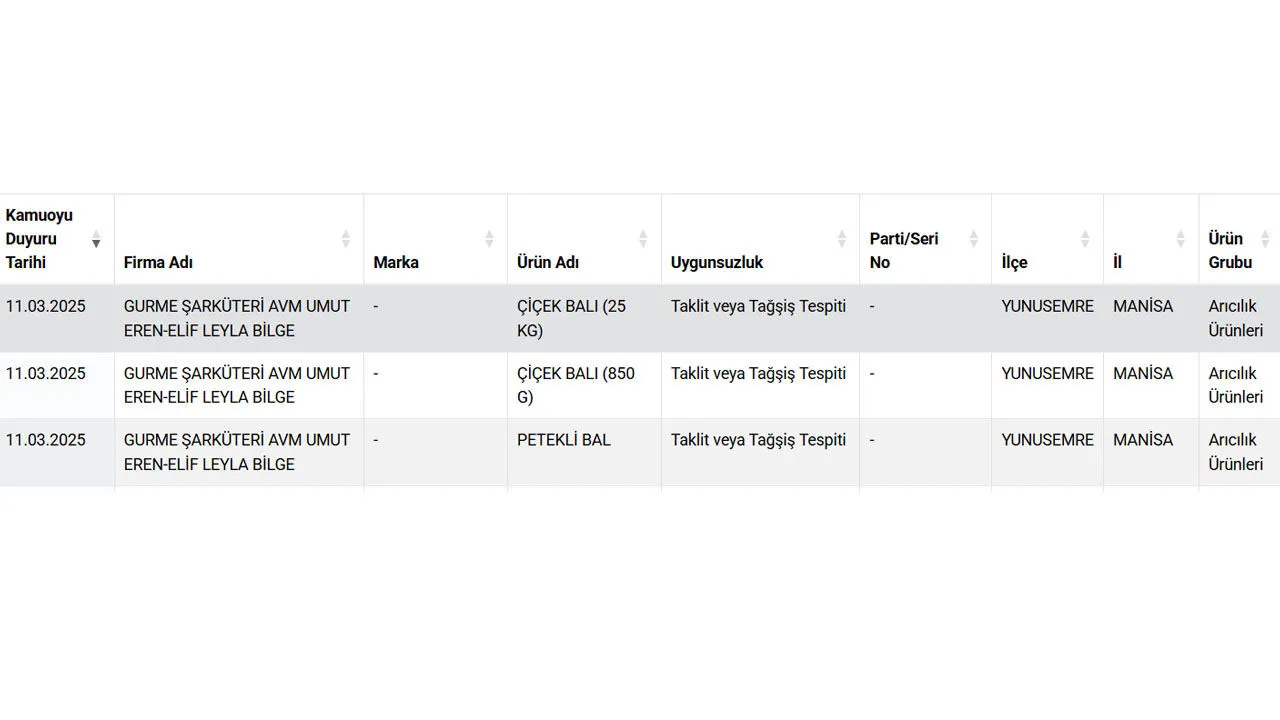Sort table using Uygunsuzluk arrows icon
The width and height of the screenshot is (1280, 720).
[842, 239]
